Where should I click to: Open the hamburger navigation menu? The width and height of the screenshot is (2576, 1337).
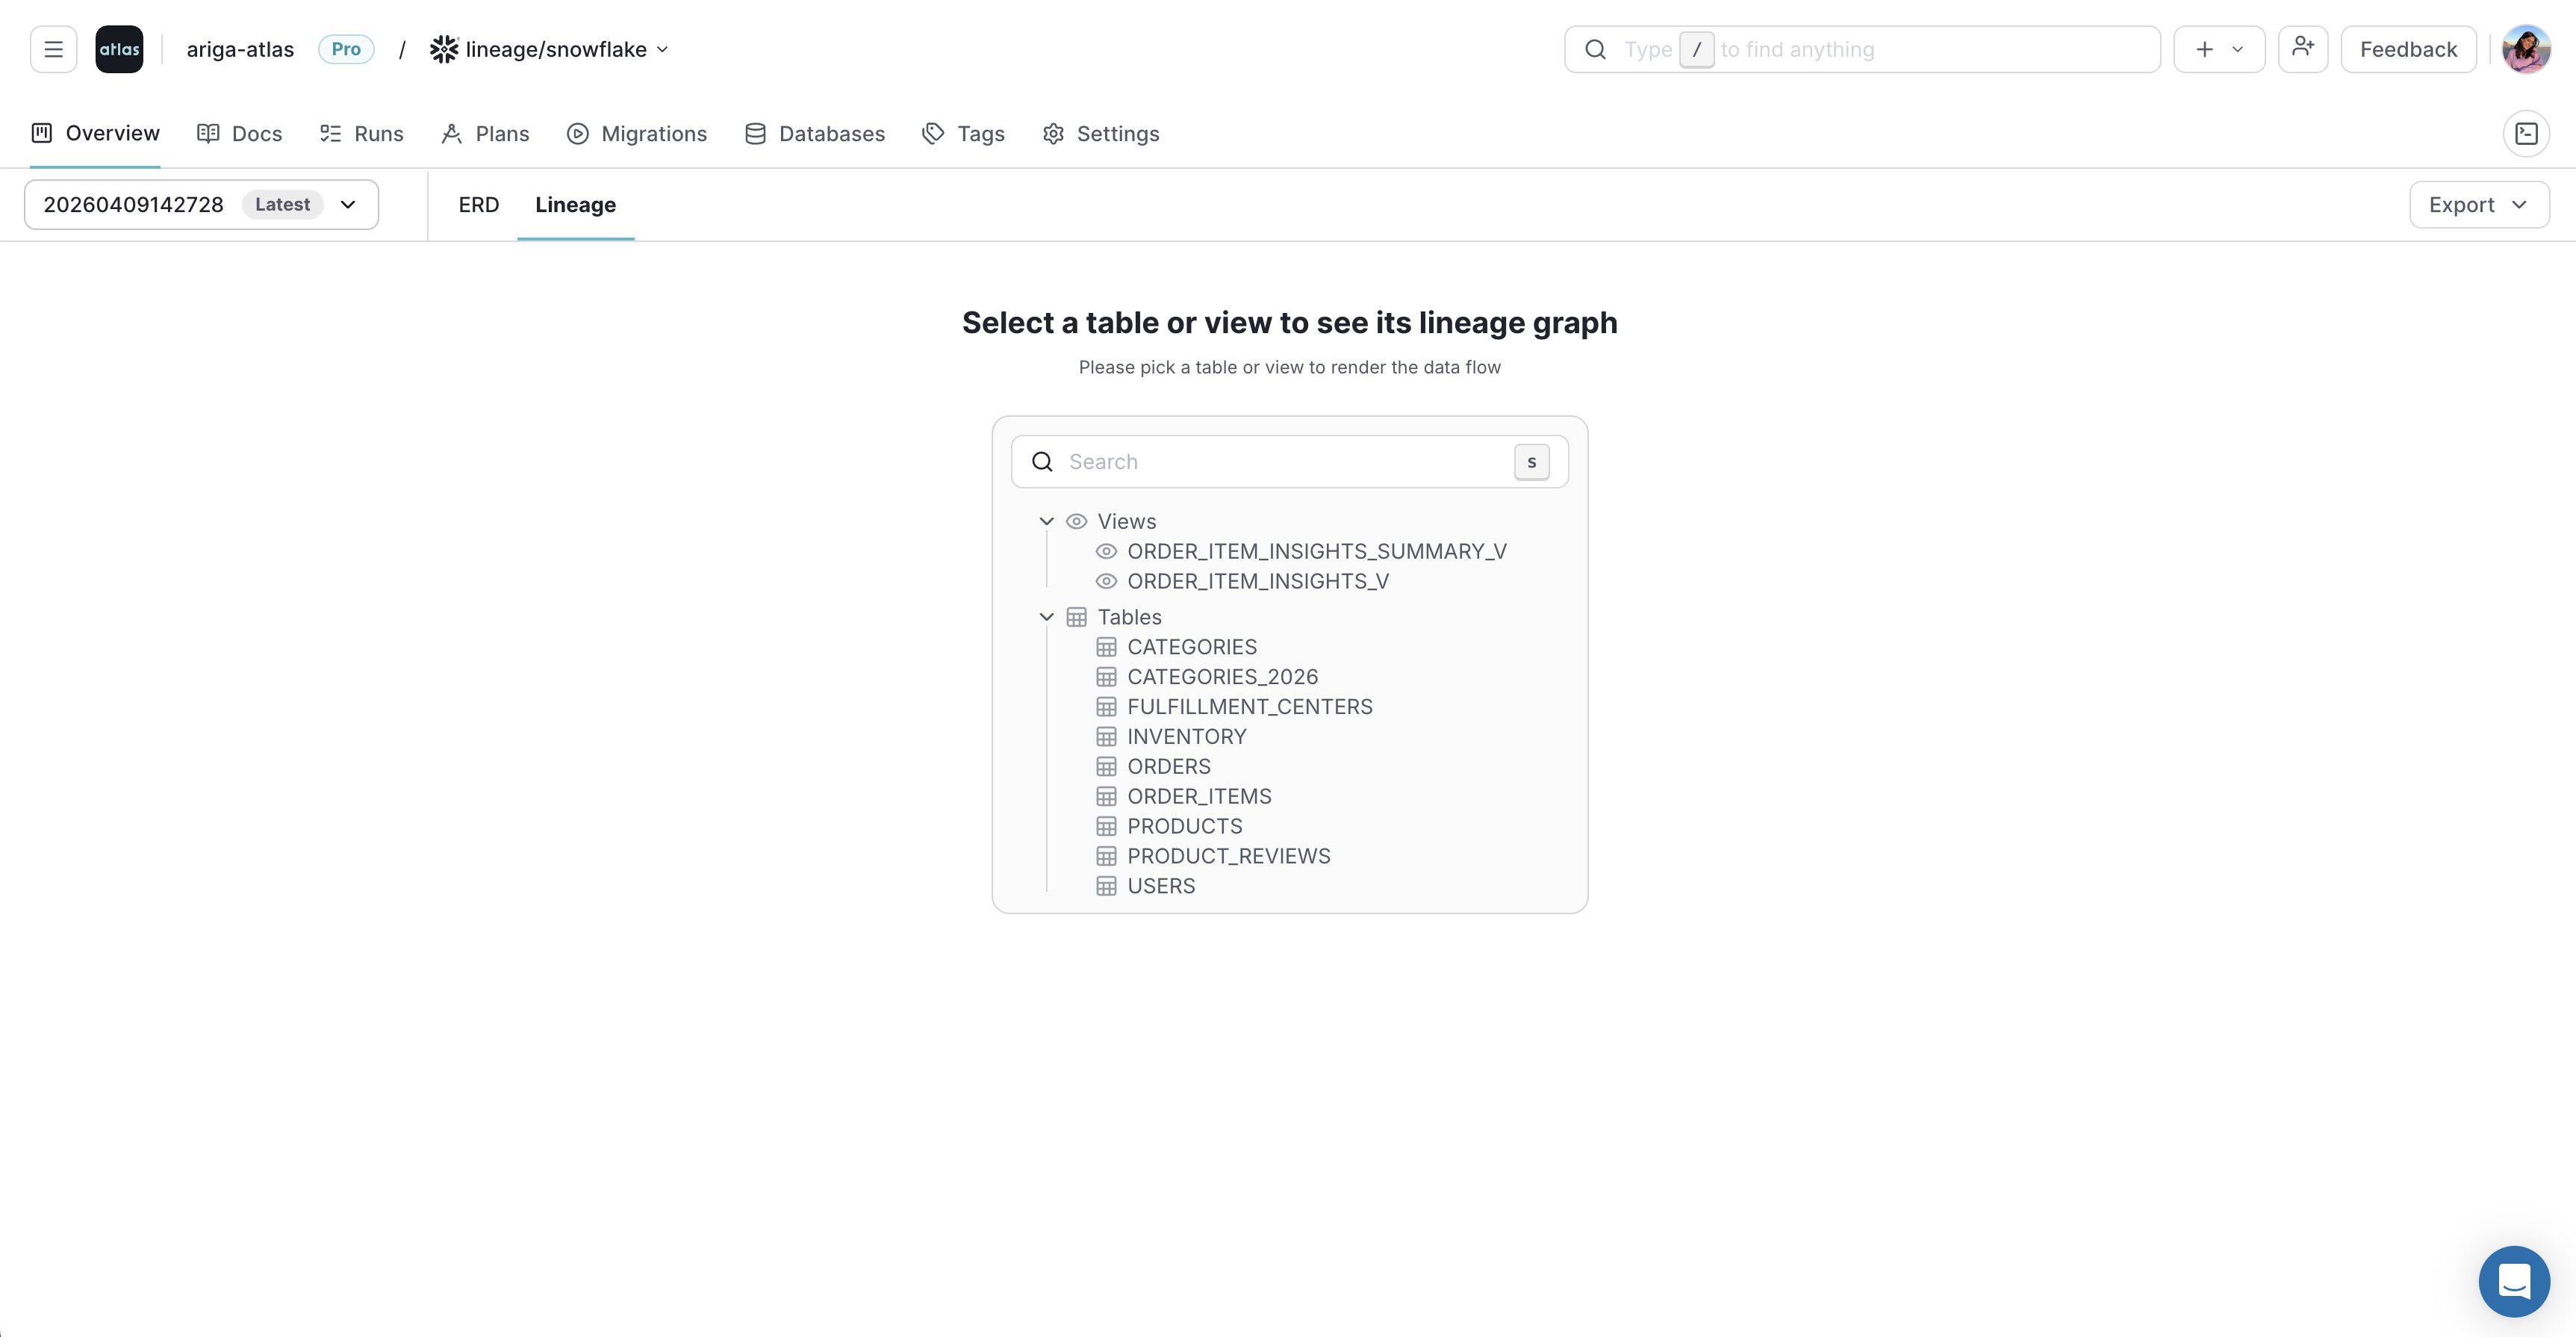point(53,48)
